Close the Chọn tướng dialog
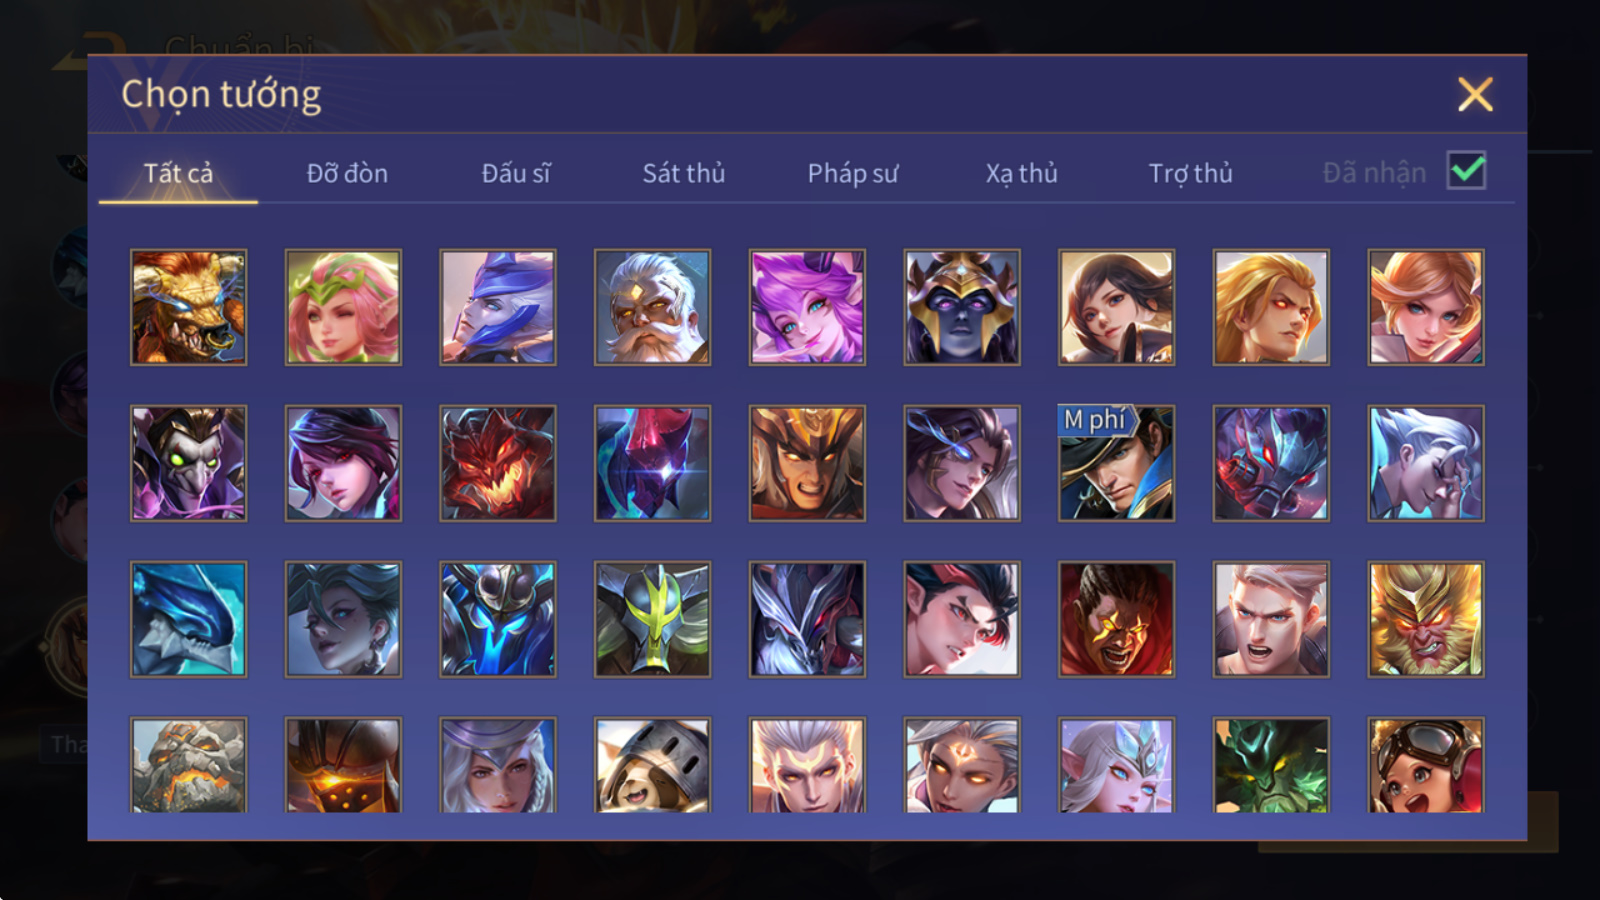1600x900 pixels. pos(1475,95)
